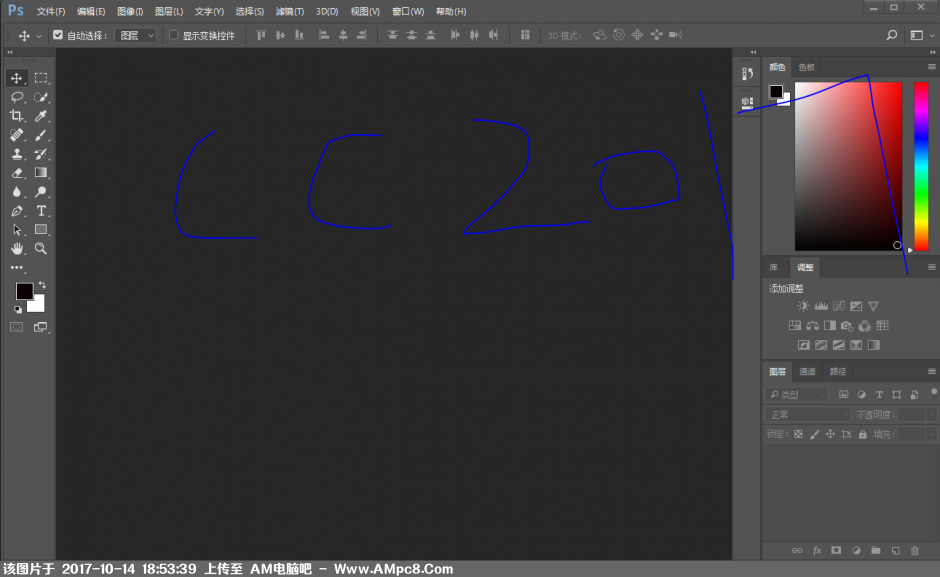This screenshot has height=577, width=940.
Task: Click the swap foreground/background colors arrow
Action: 42,285
